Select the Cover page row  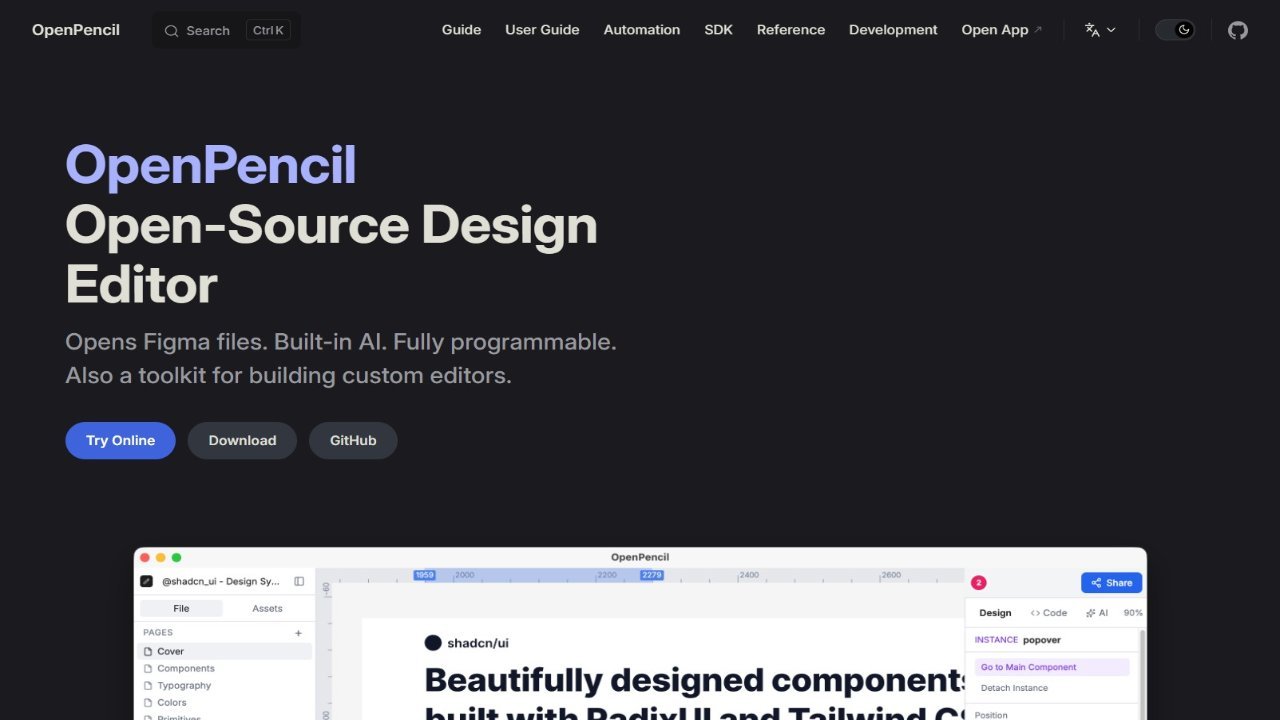click(225, 651)
